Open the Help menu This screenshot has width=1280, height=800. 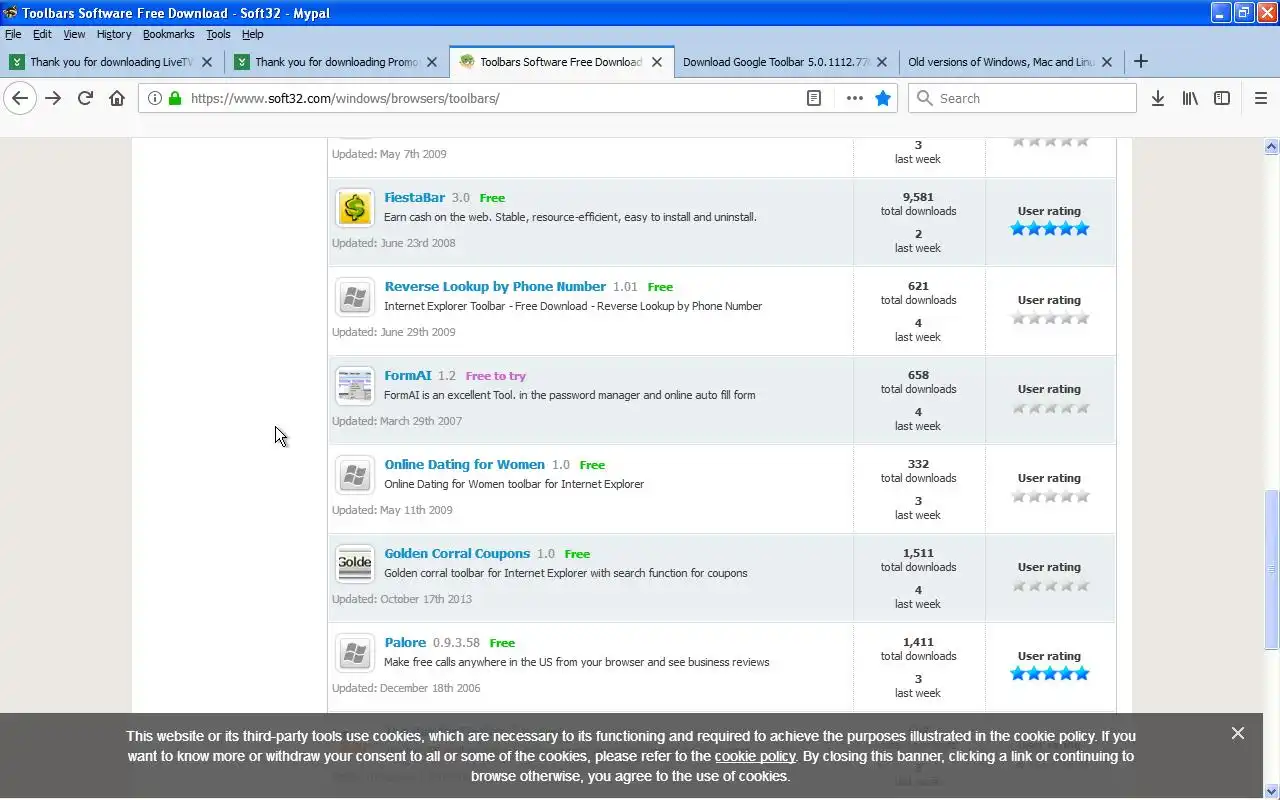tap(253, 34)
